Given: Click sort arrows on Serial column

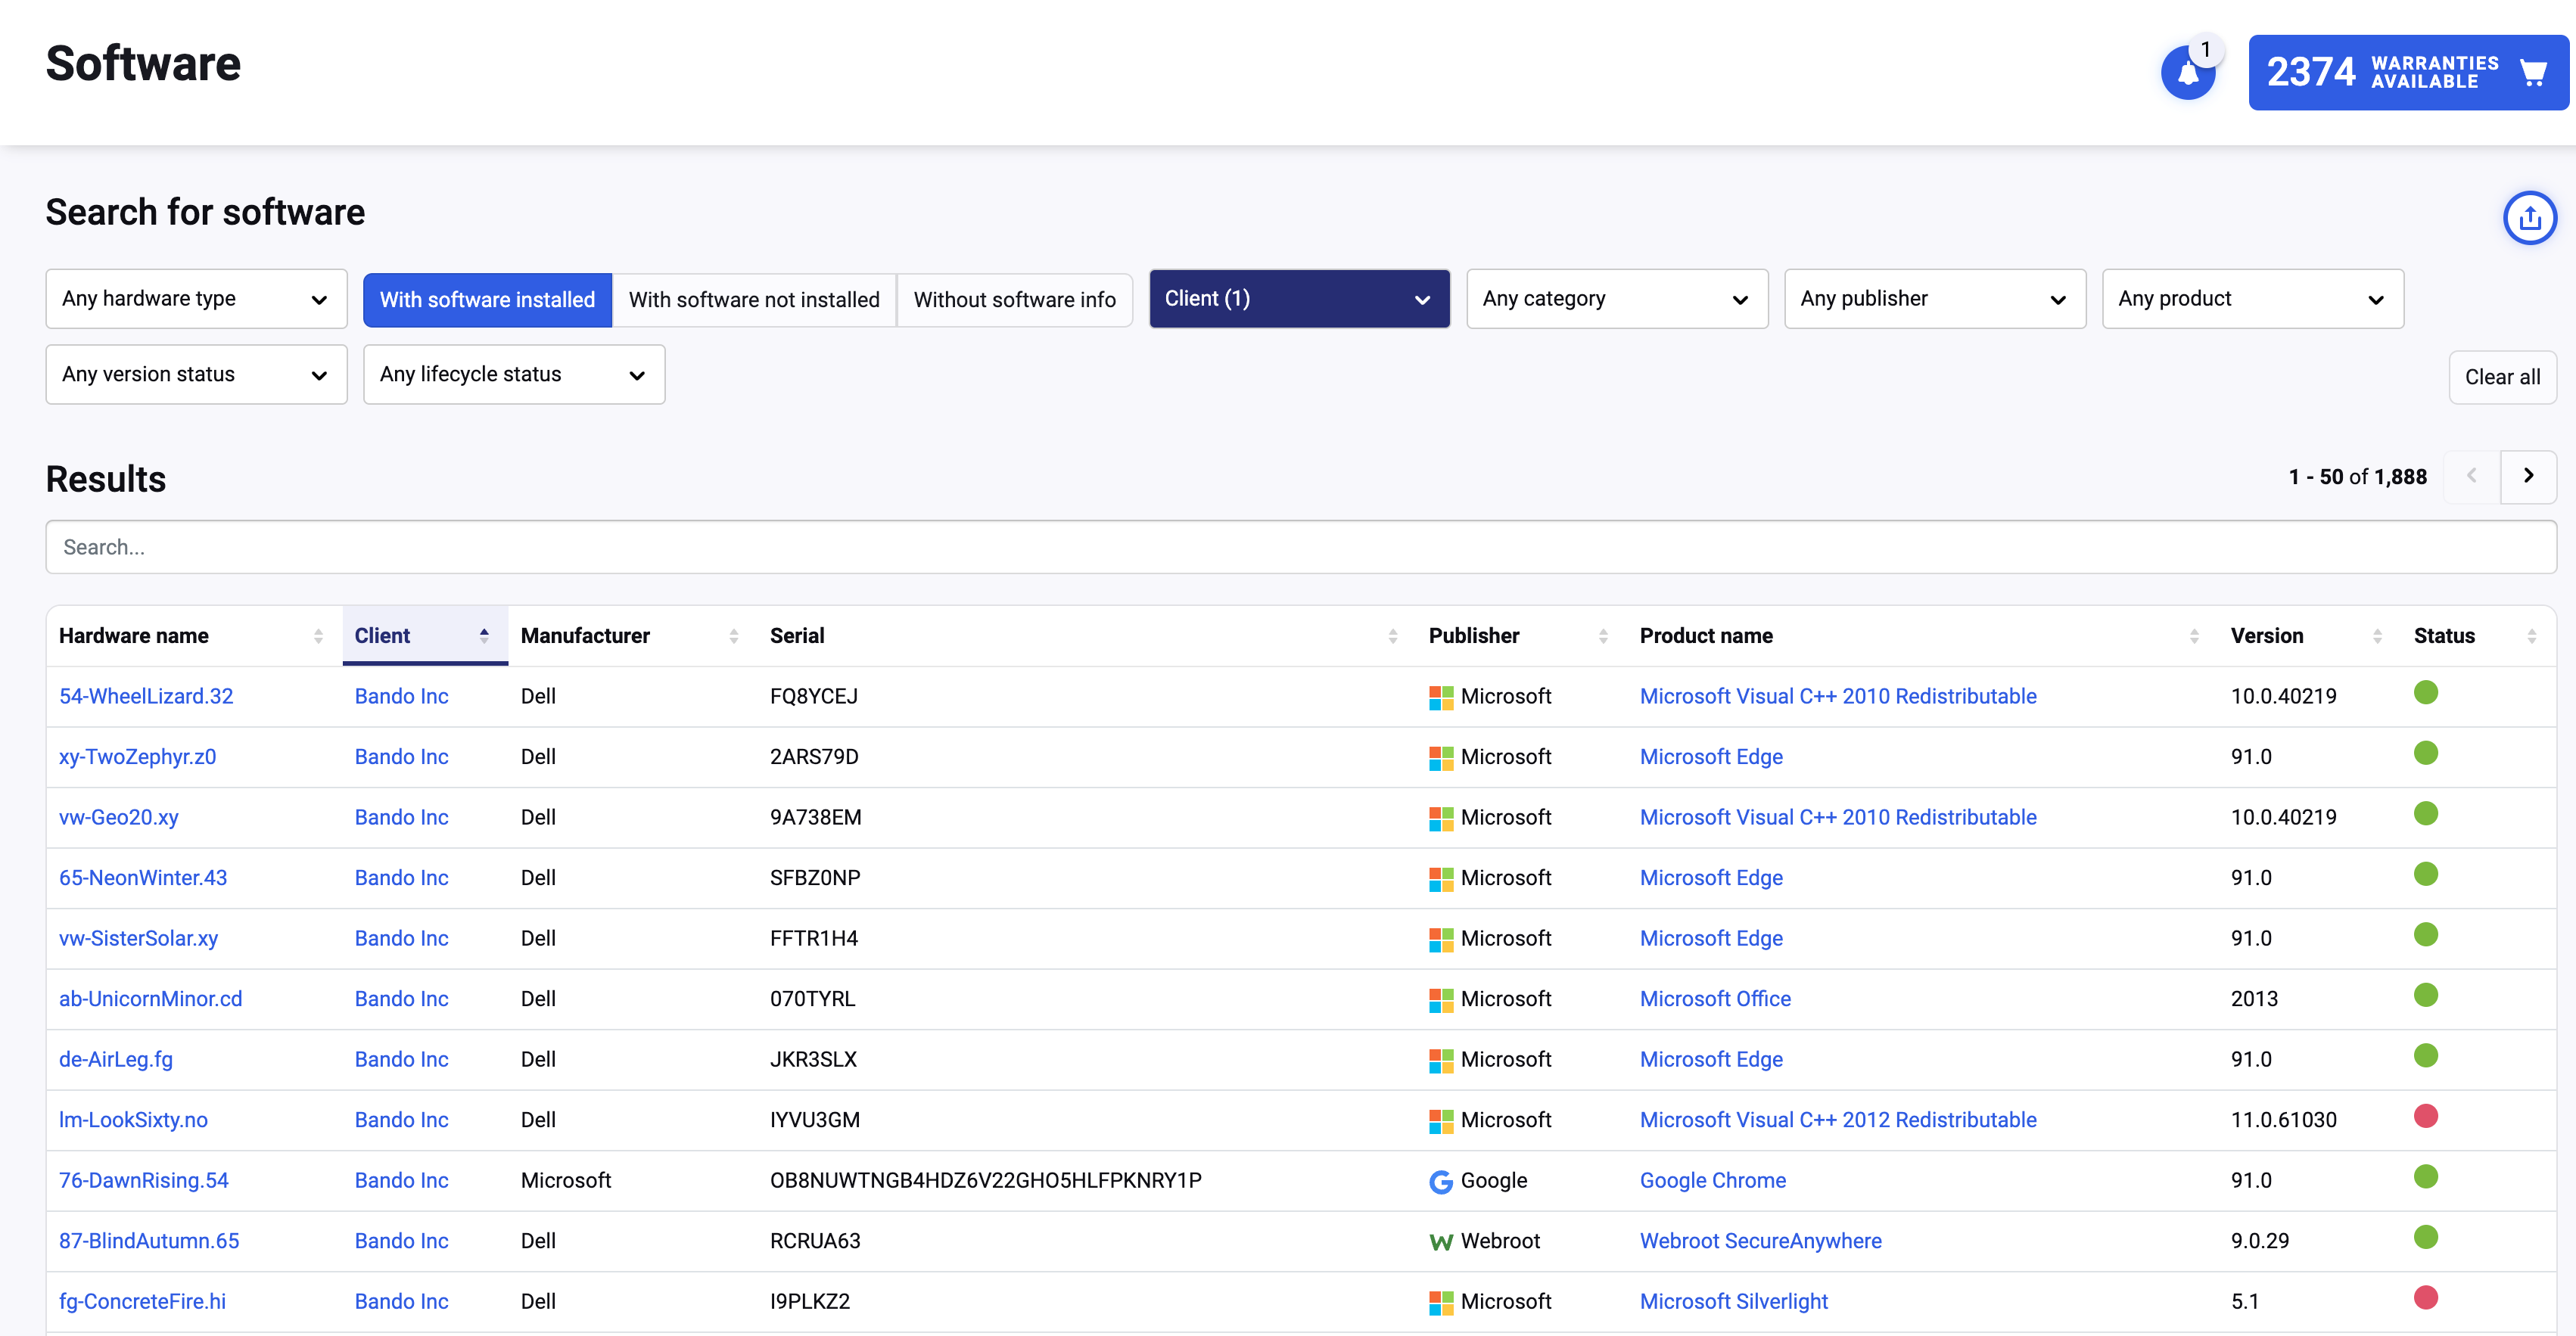Looking at the screenshot, I should tap(1393, 636).
